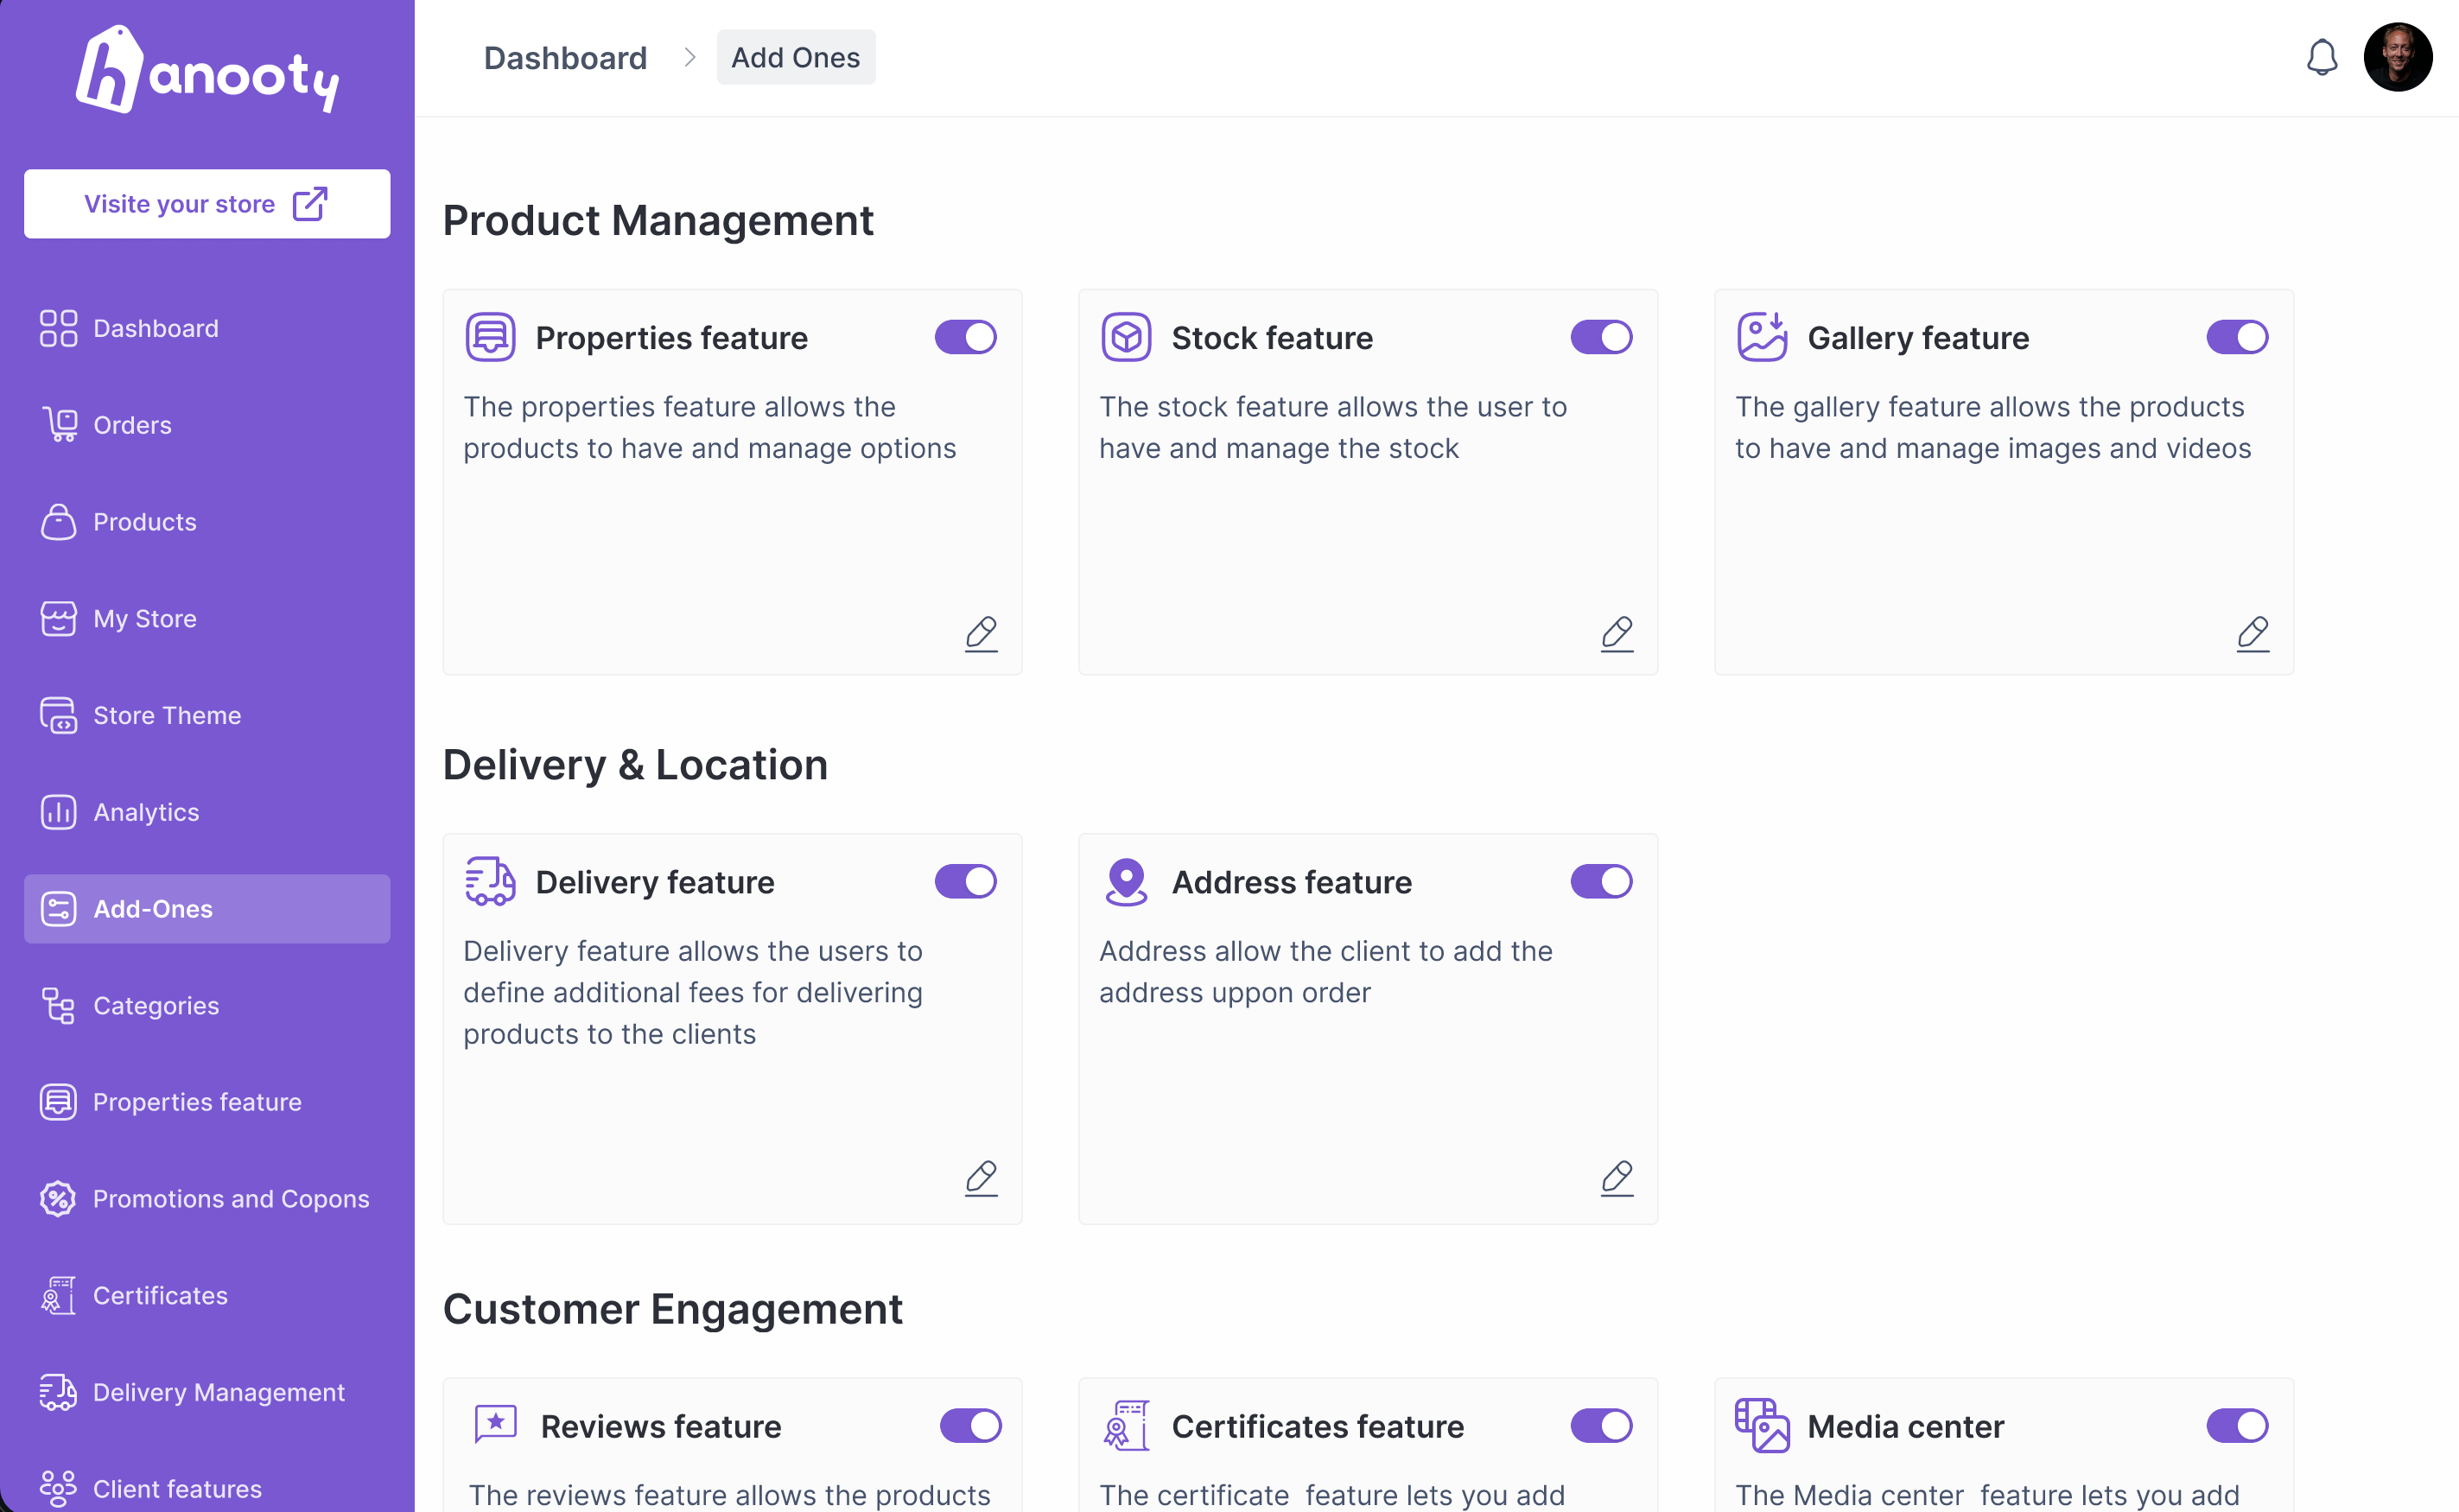Viewport: 2459px width, 1512px height.
Task: Go to Products in the sidebar
Action: tap(207, 522)
